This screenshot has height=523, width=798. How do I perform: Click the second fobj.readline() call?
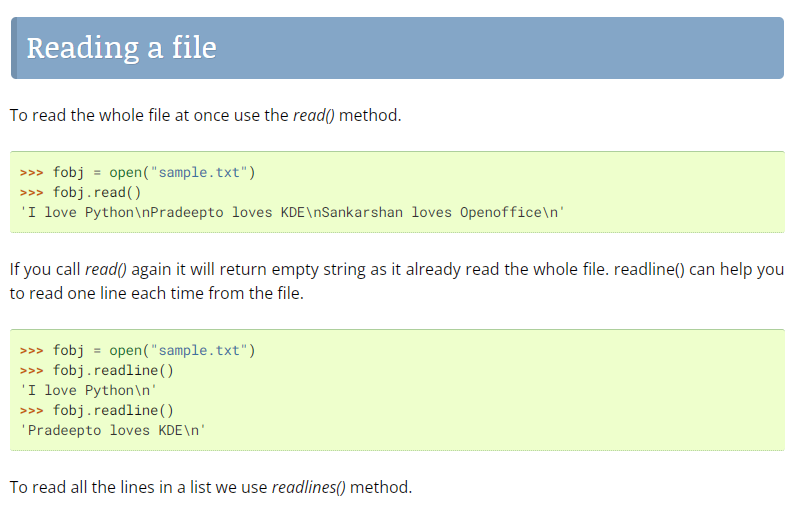click(x=113, y=410)
